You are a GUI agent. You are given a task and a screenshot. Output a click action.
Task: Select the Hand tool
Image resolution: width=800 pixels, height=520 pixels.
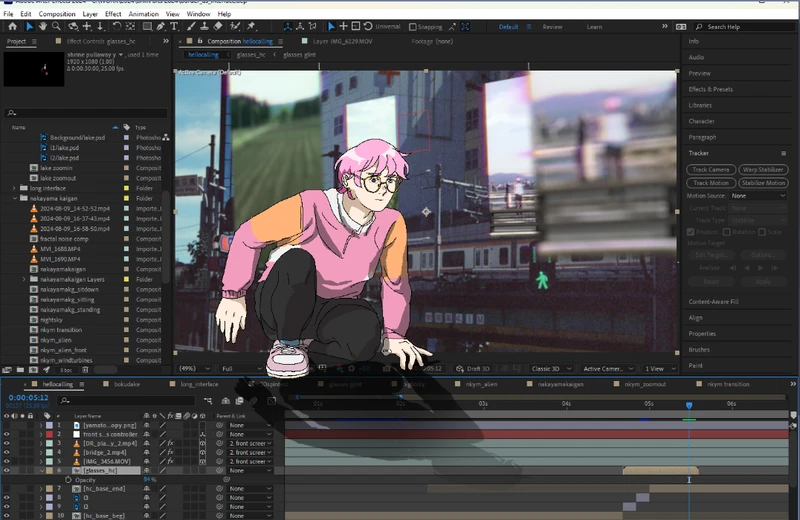coord(43,27)
